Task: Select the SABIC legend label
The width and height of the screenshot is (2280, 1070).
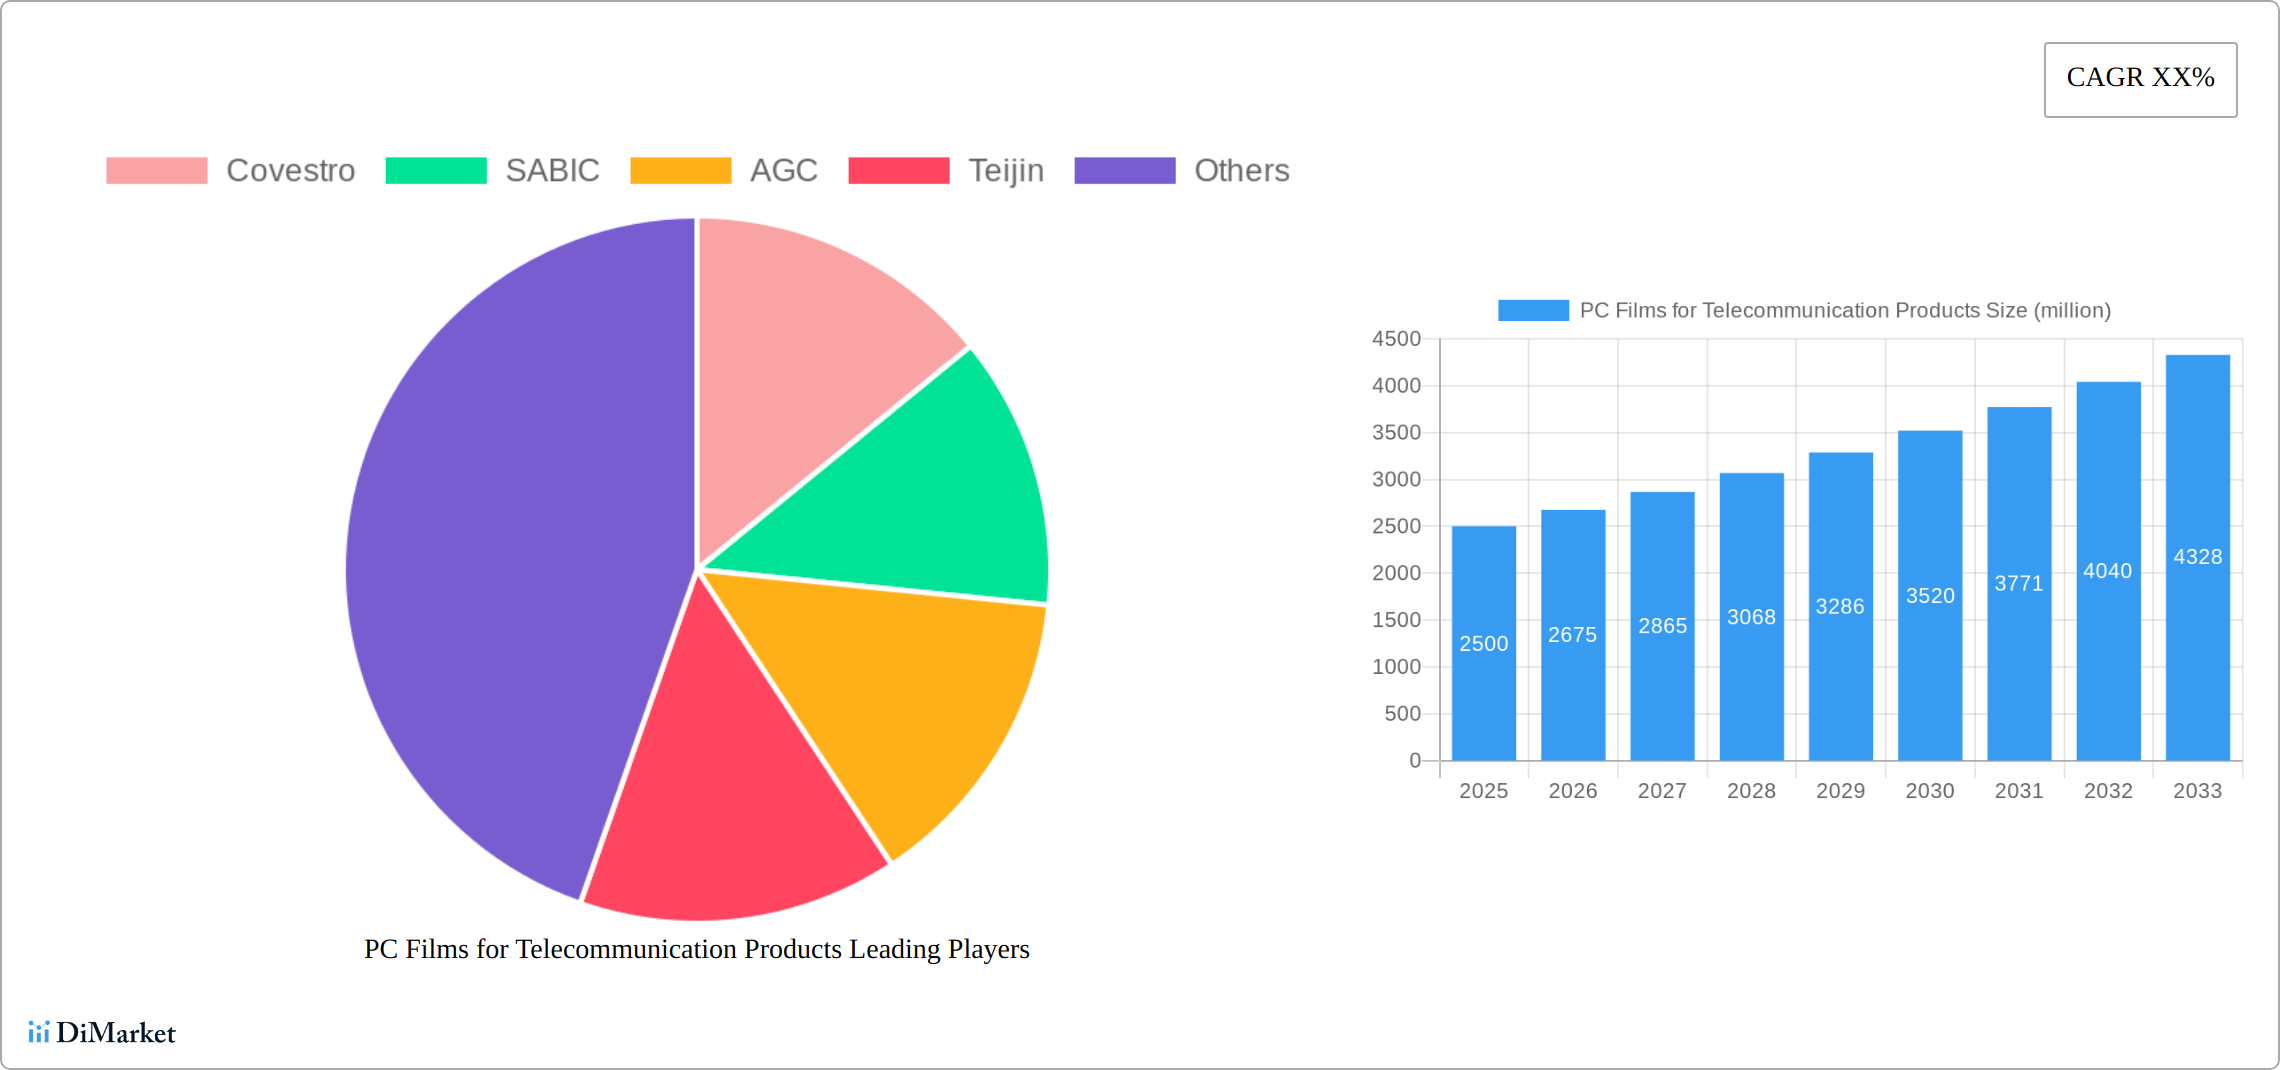Action: click(553, 170)
